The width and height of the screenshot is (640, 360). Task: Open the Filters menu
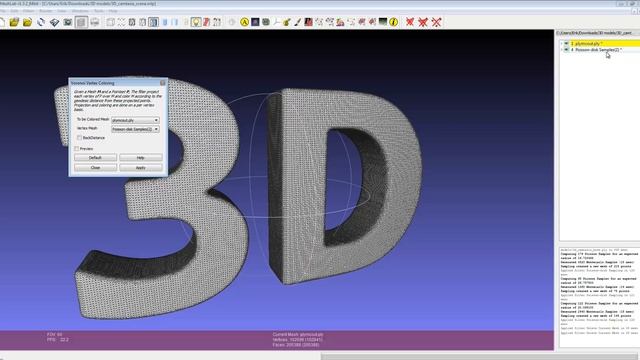29,11
